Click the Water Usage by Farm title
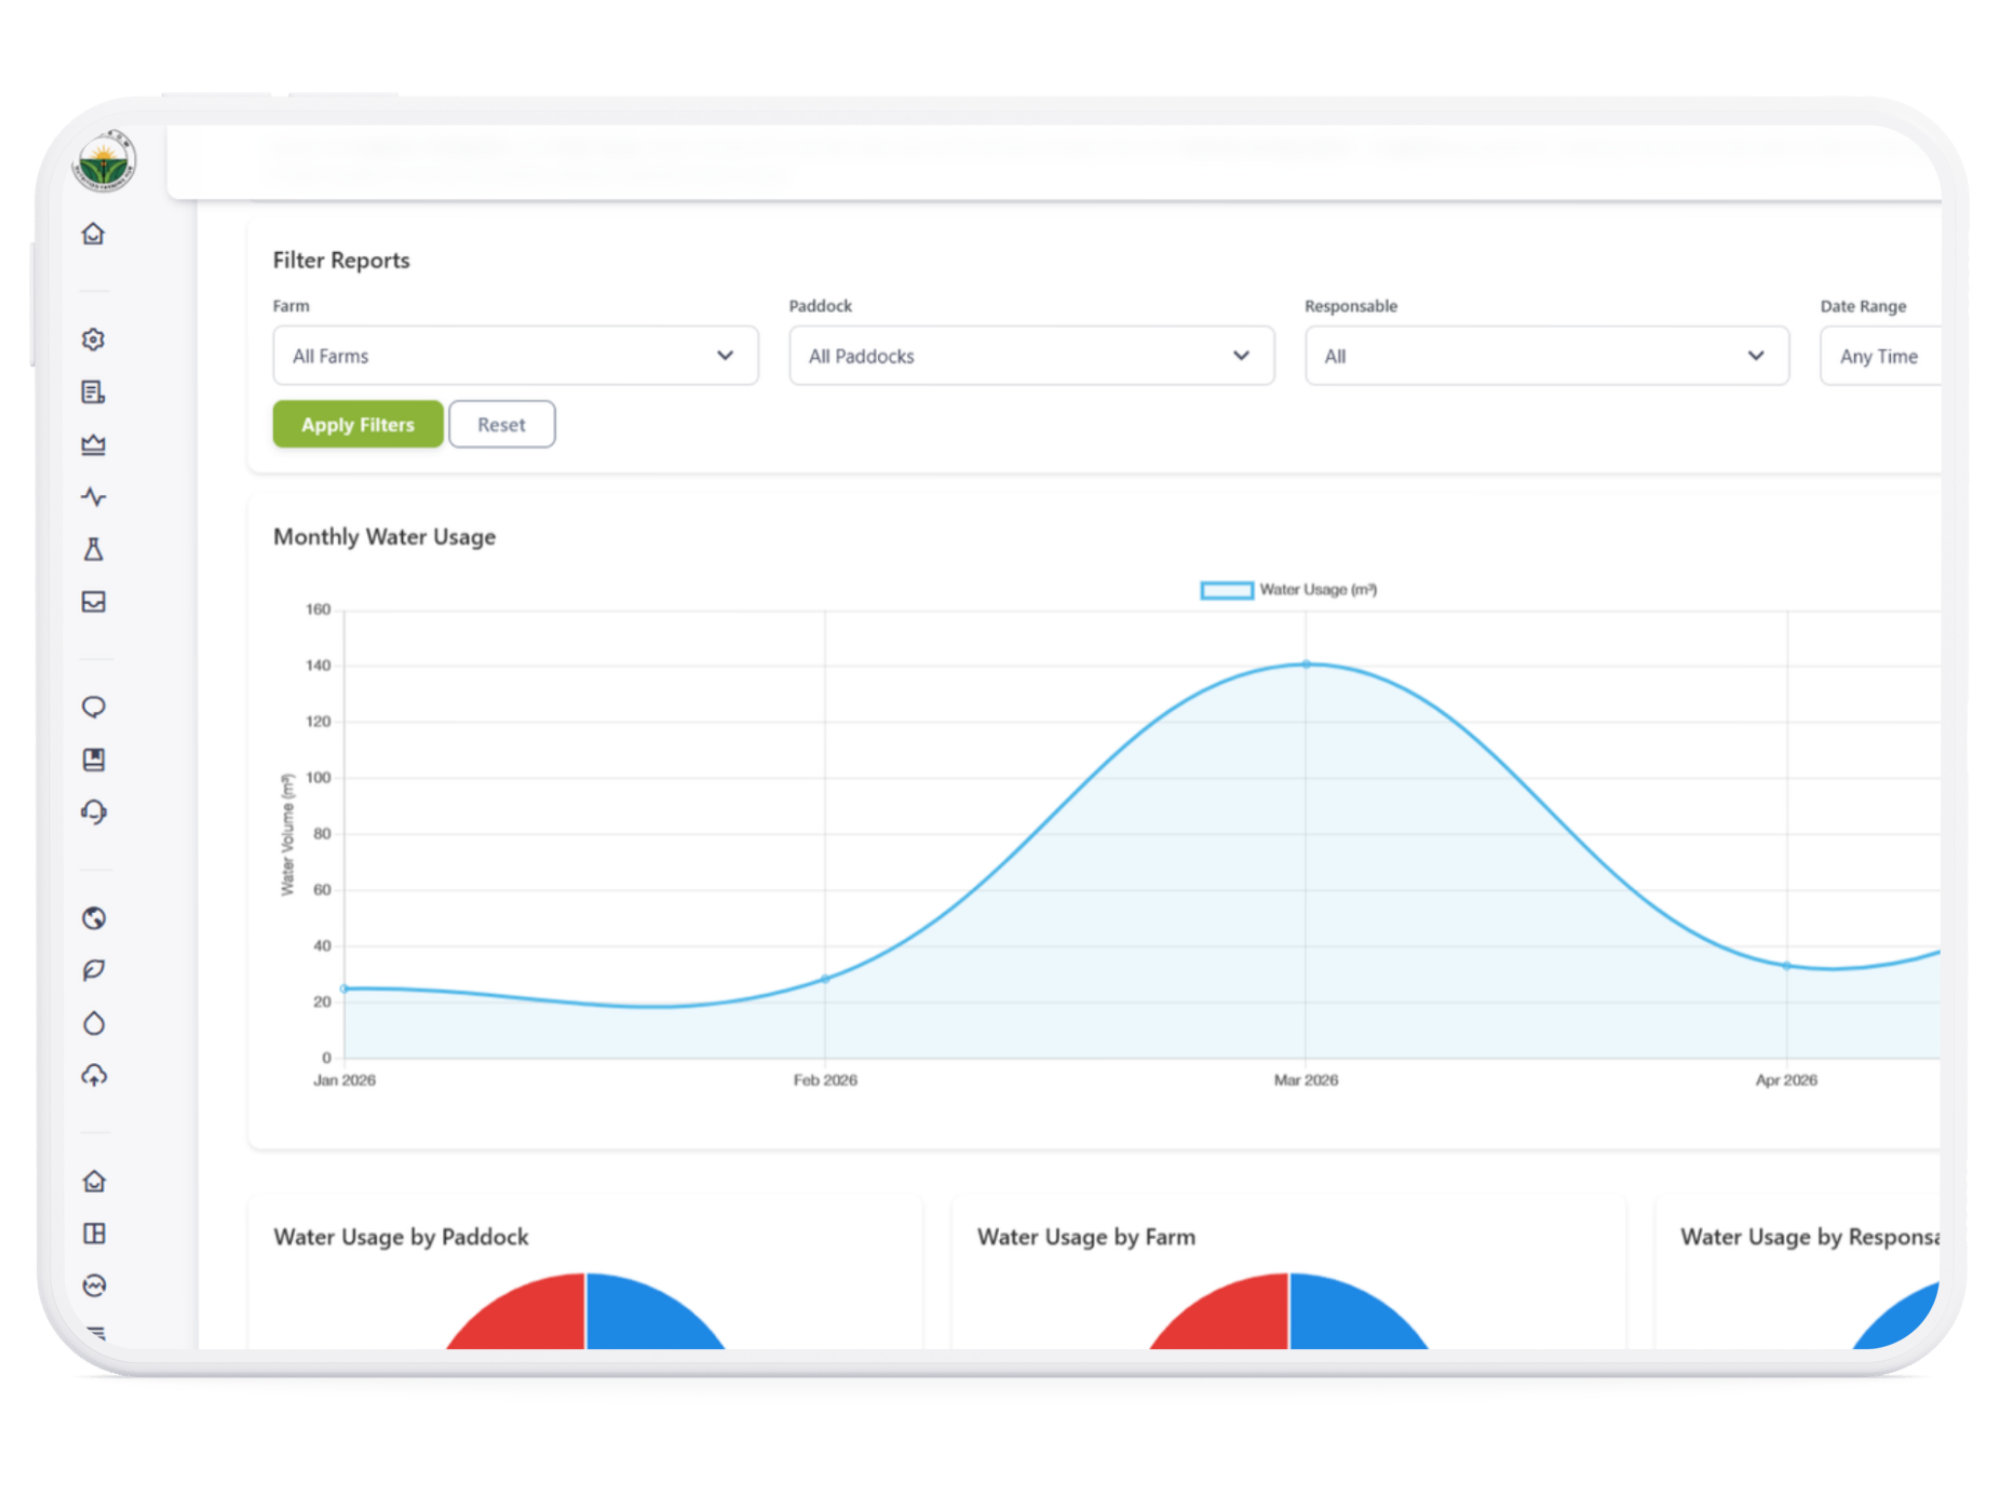The image size is (2000, 1500). click(x=1086, y=1237)
